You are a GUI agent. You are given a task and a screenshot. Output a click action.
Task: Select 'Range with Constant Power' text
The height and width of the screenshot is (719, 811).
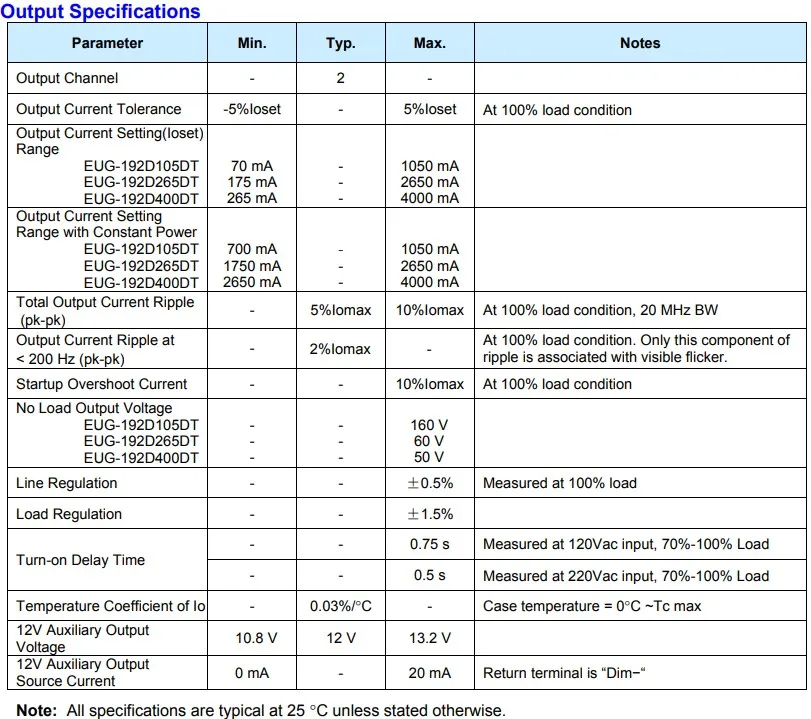pos(107,232)
